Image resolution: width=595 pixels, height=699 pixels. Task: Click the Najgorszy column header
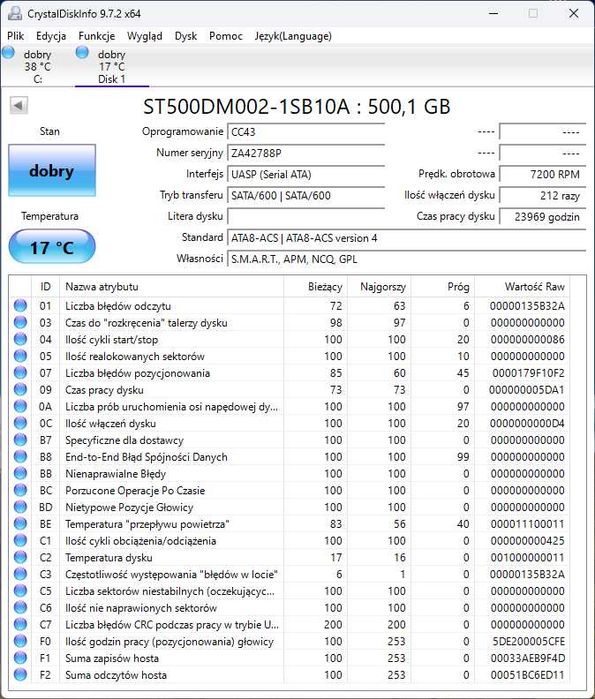point(379,287)
